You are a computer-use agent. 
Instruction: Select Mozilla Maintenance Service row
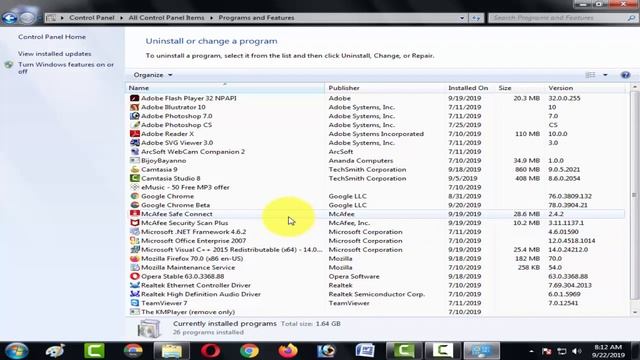376,267
